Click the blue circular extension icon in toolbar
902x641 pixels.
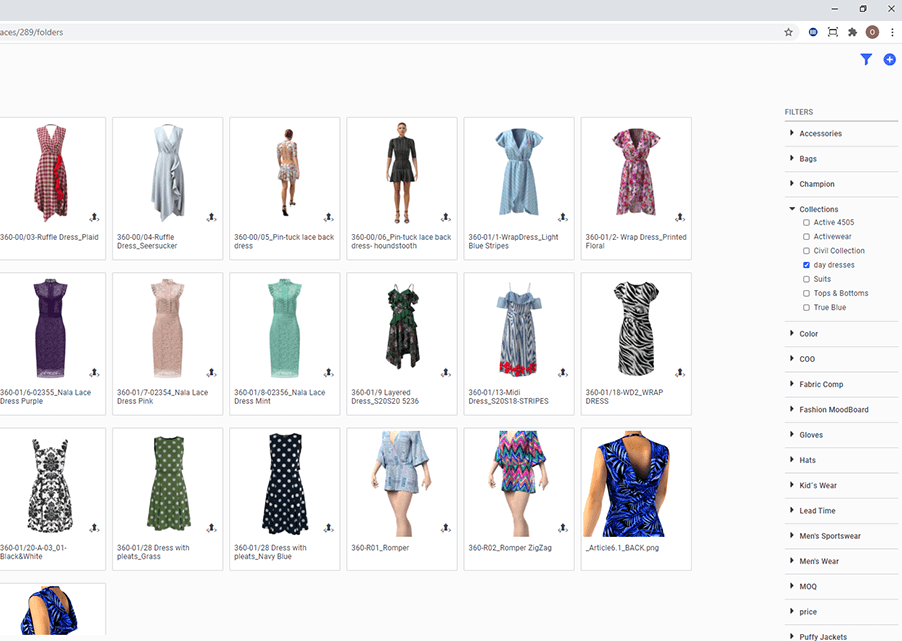(x=812, y=31)
